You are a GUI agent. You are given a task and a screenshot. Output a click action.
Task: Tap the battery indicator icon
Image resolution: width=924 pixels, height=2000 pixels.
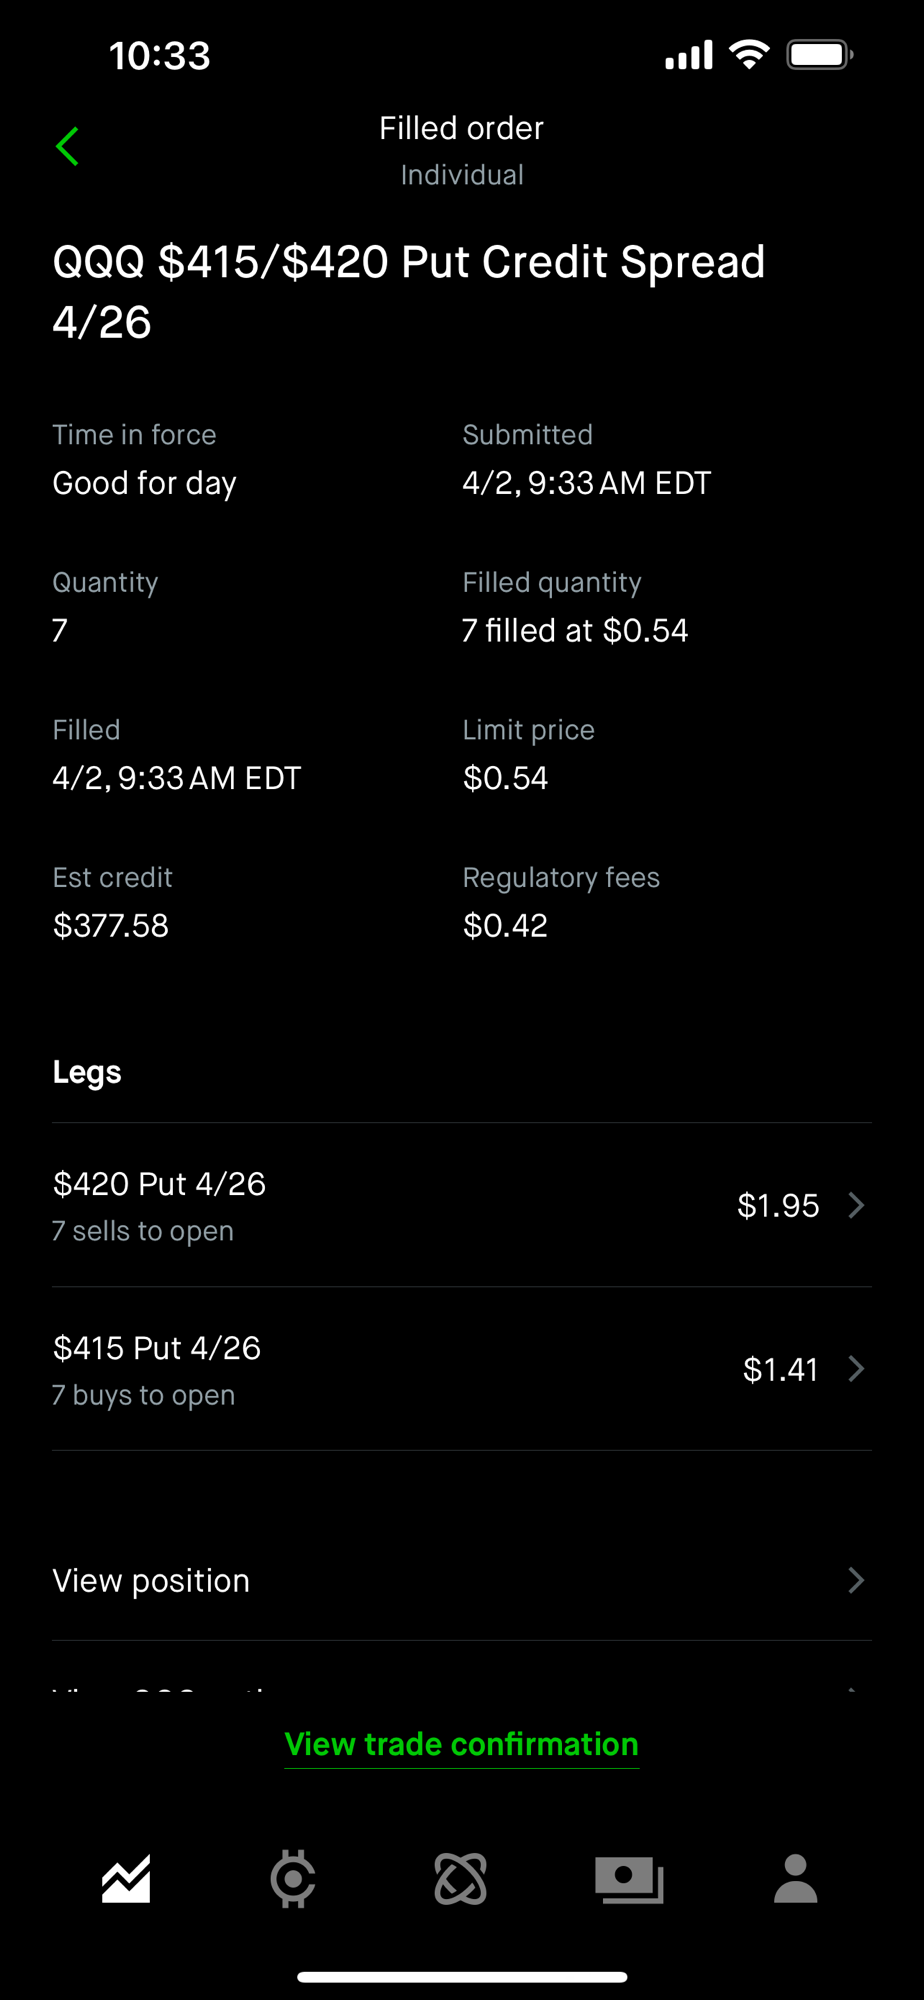[x=819, y=54]
